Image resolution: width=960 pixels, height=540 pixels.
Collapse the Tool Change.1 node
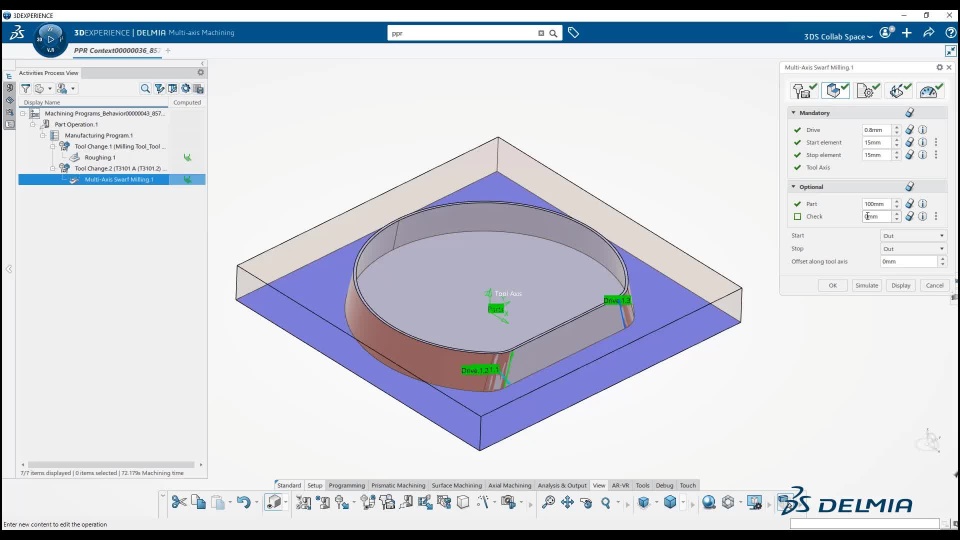coord(53,146)
